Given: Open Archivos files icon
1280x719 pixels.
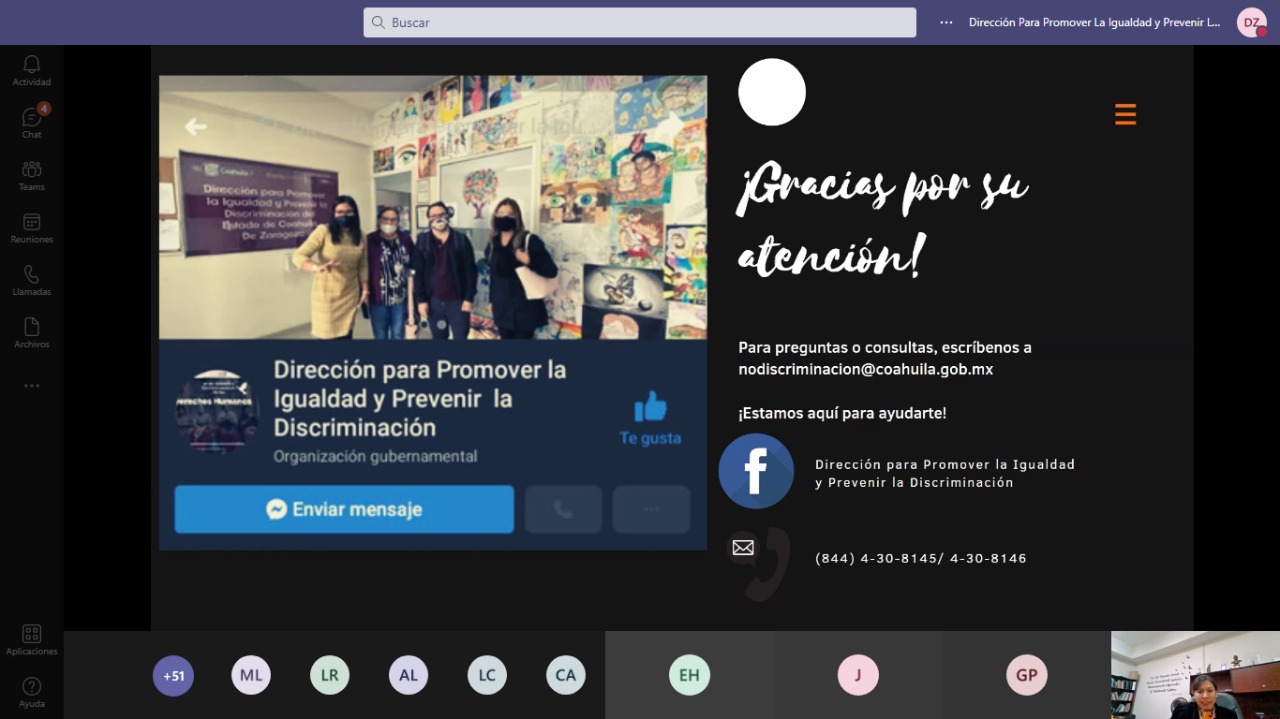Looking at the screenshot, I should (x=31, y=332).
